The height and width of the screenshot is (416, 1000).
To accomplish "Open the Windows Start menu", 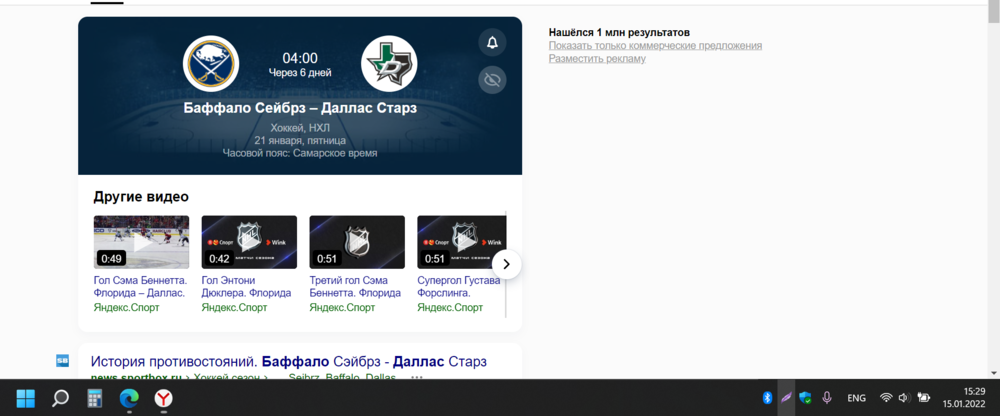I will (26, 398).
